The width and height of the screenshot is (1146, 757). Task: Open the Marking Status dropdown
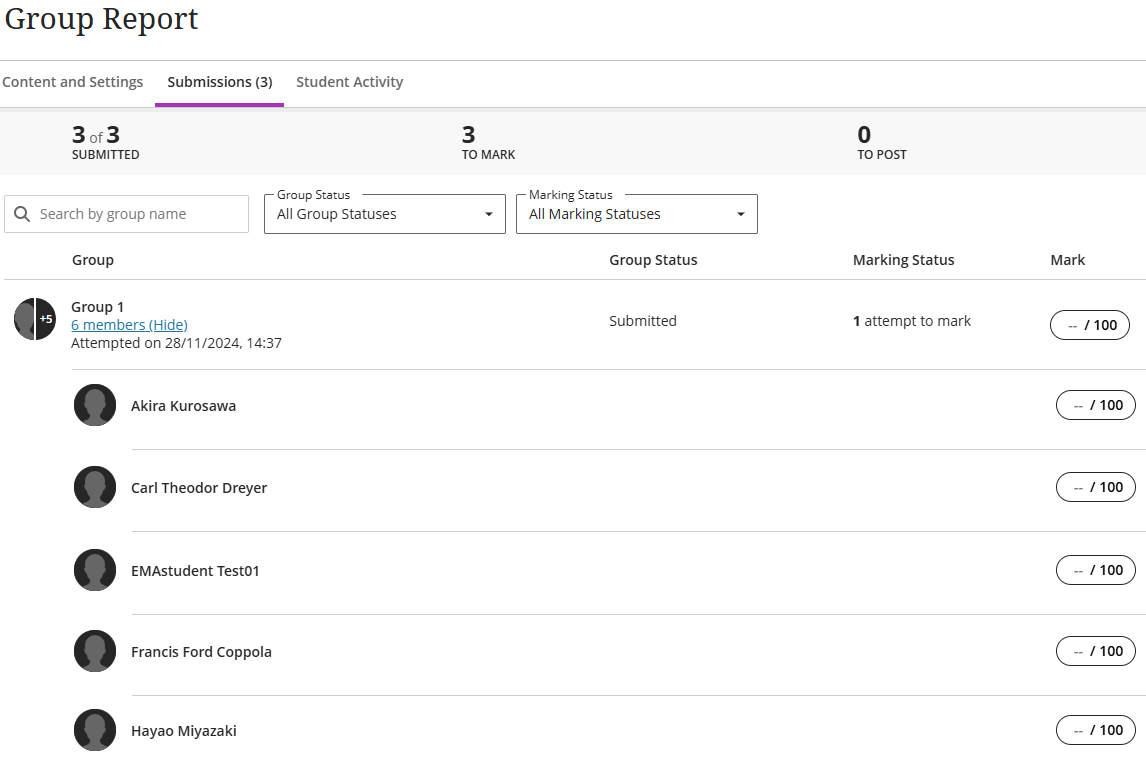click(x=636, y=214)
